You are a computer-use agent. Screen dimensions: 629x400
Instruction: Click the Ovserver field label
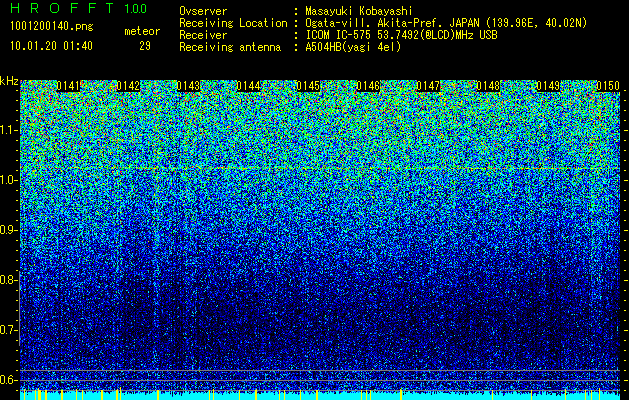pyautogui.click(x=203, y=11)
